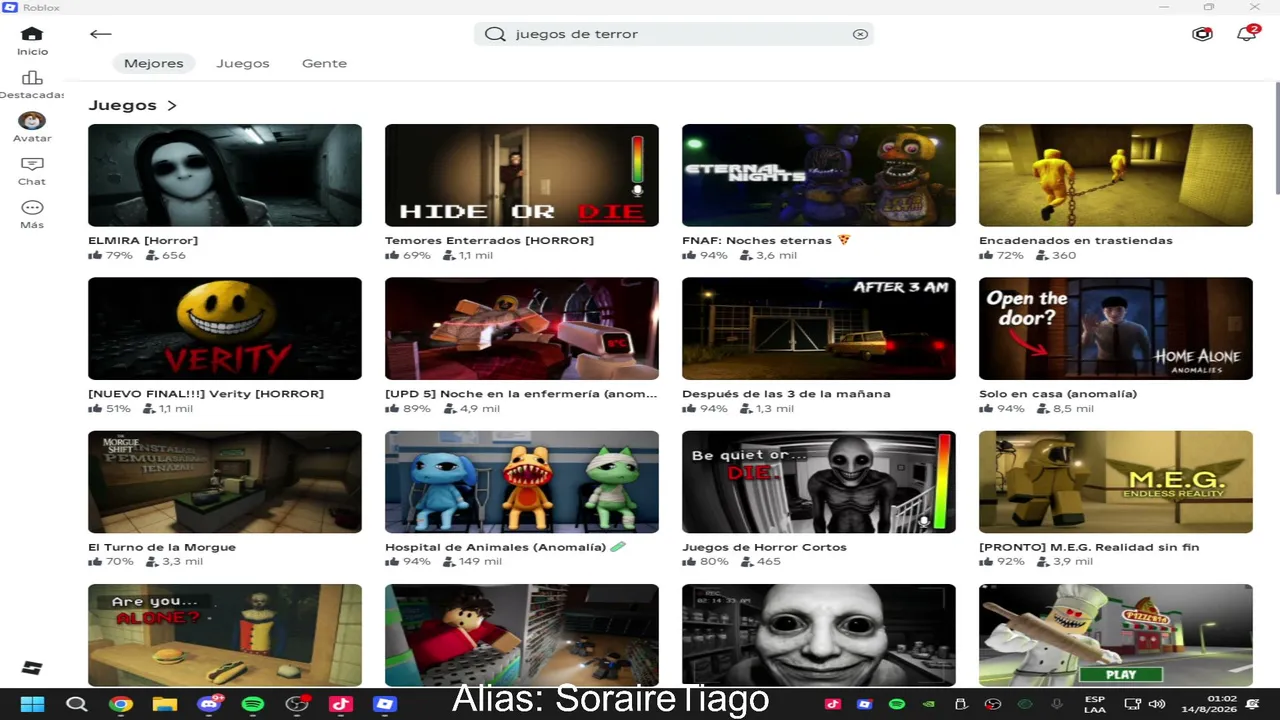
Task: Open the Noche en la enfermería thumbnail
Action: (x=522, y=328)
